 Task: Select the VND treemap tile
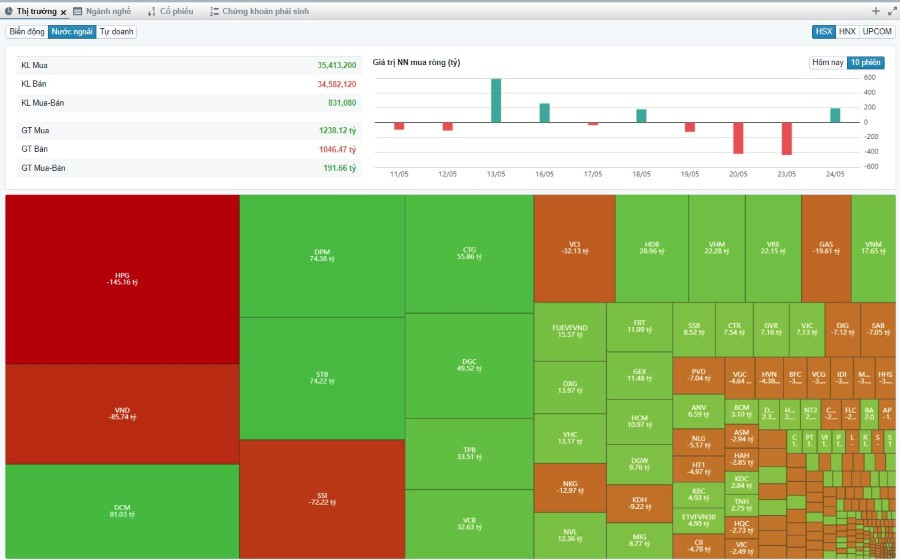tap(122, 414)
